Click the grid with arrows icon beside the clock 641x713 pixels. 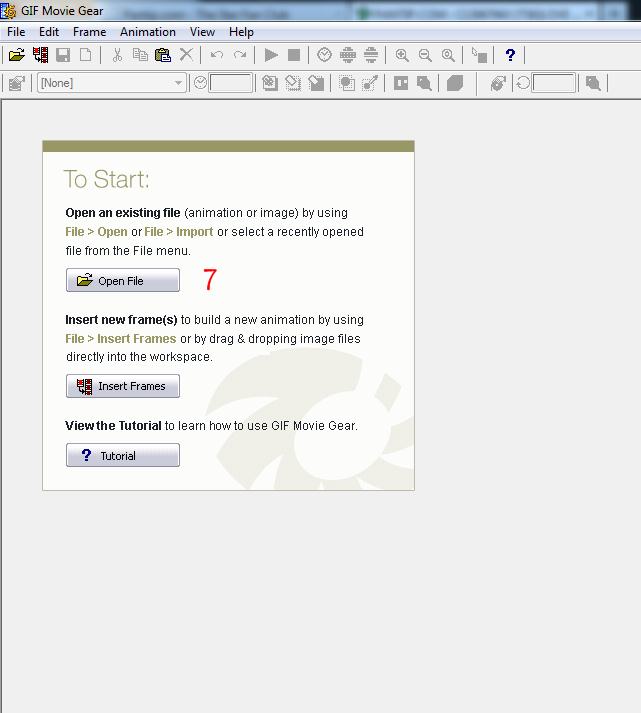tap(348, 55)
